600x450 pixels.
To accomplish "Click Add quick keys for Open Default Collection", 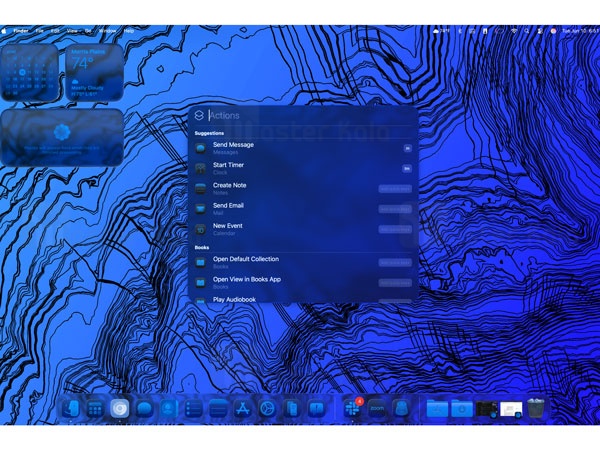I will pyautogui.click(x=395, y=262).
